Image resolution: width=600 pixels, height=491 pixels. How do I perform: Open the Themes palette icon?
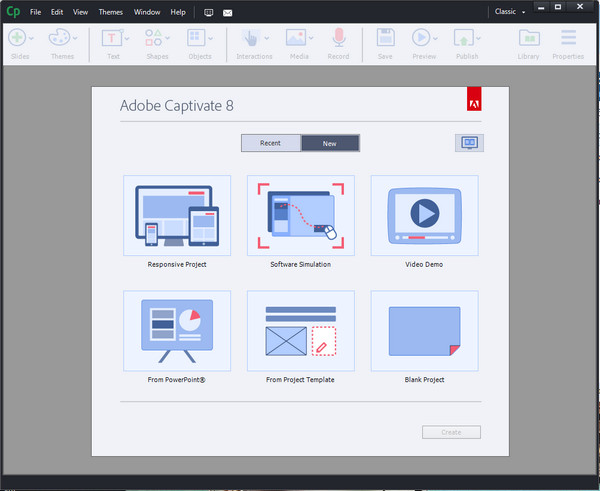click(x=59, y=38)
